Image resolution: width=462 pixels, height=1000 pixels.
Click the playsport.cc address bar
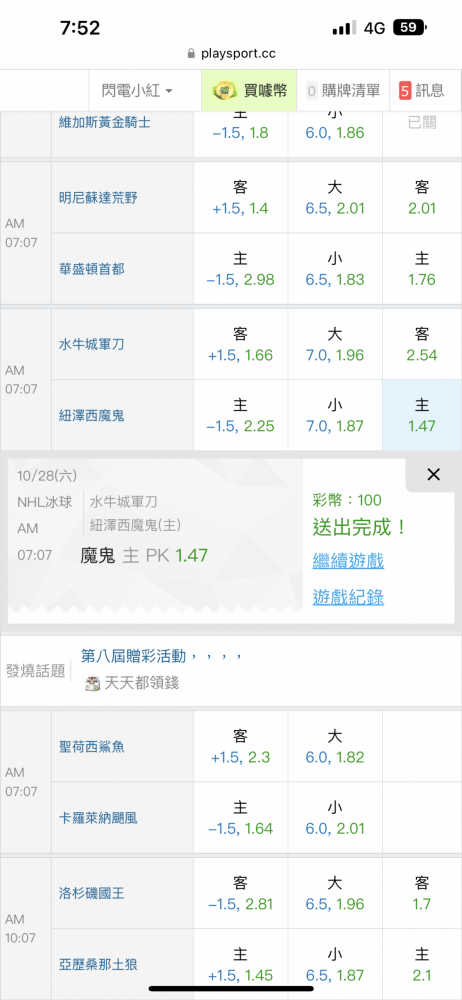pos(231,54)
